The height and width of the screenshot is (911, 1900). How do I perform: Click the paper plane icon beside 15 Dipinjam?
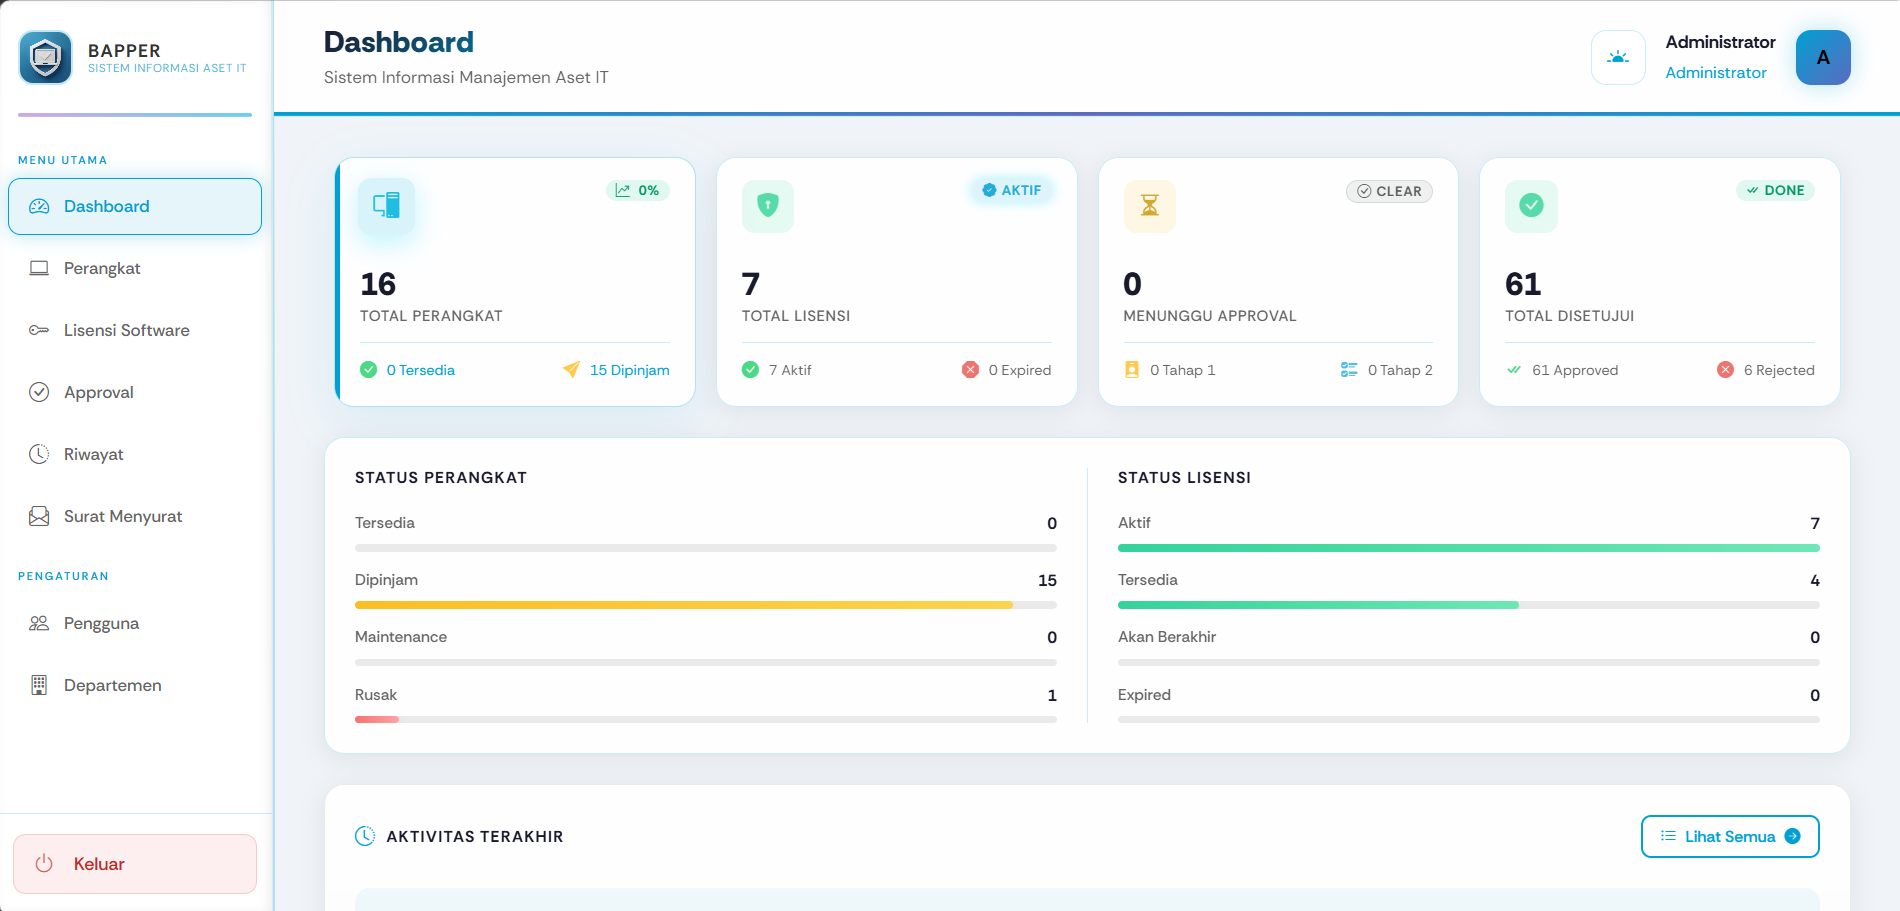pyautogui.click(x=571, y=370)
